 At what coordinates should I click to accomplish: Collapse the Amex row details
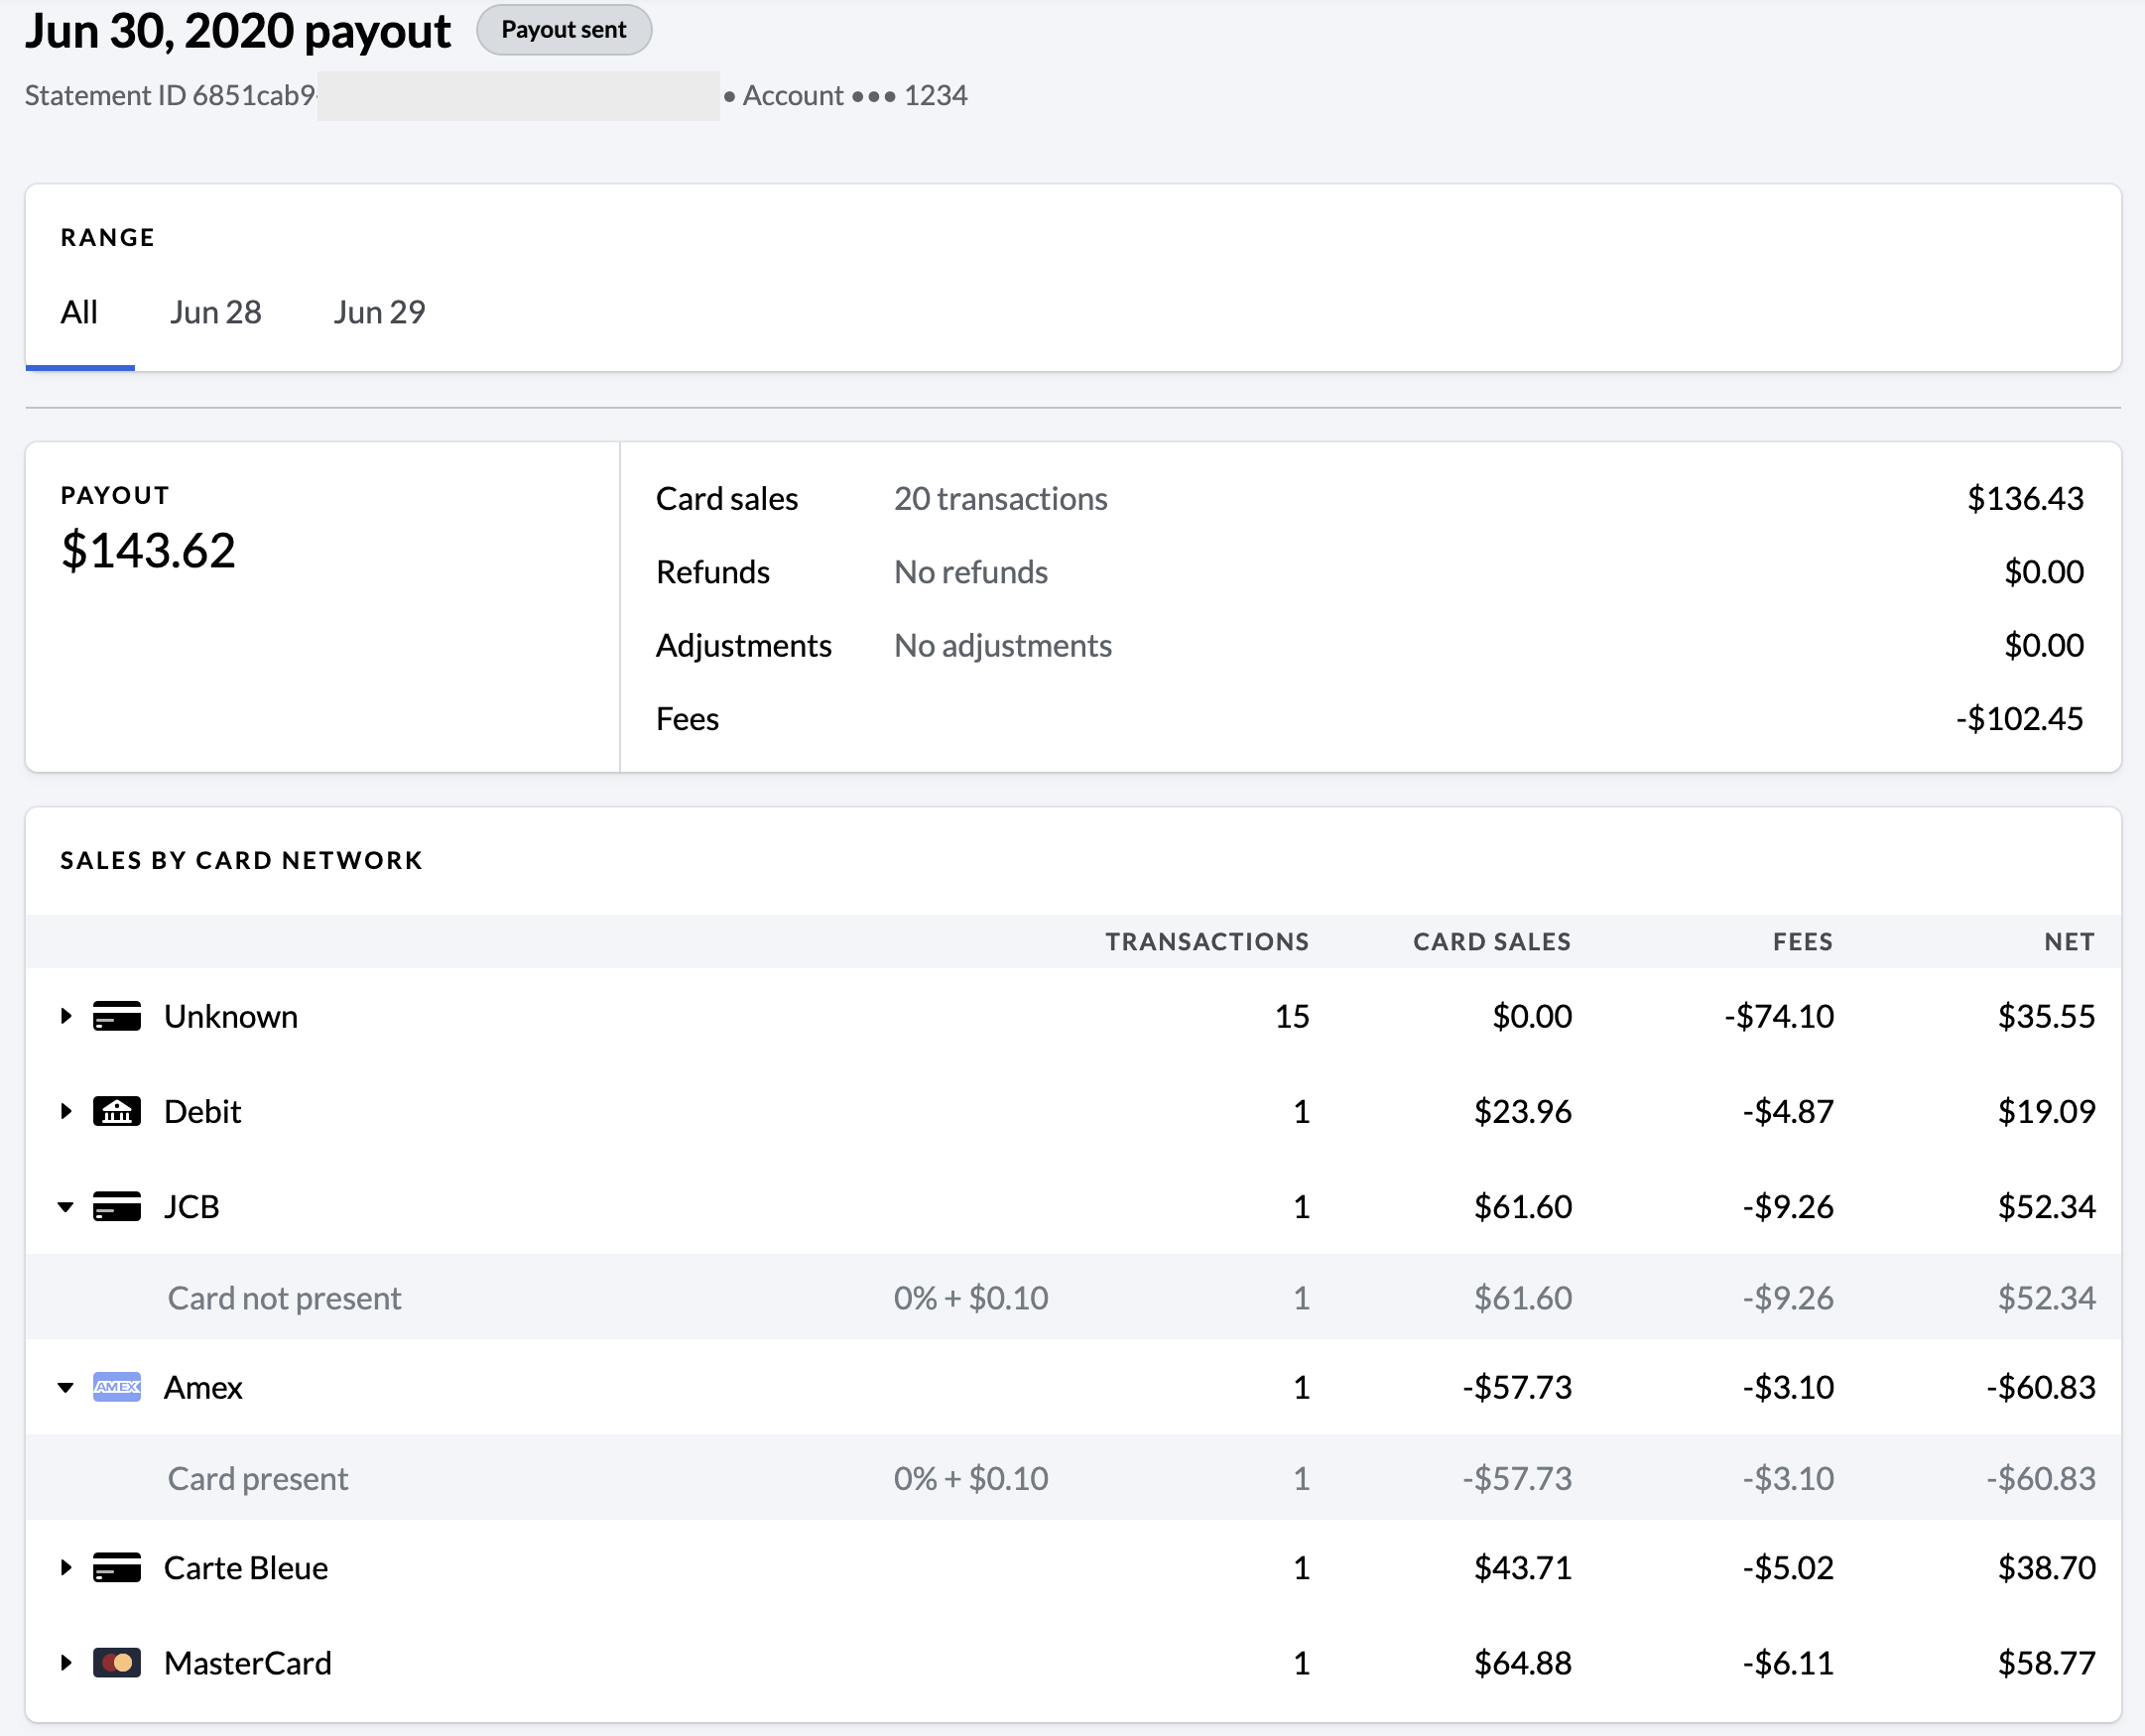(66, 1387)
